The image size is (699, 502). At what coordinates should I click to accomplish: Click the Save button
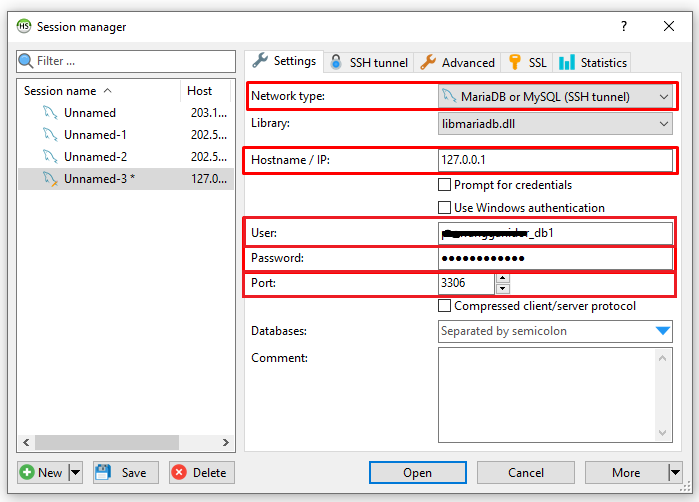pos(126,473)
